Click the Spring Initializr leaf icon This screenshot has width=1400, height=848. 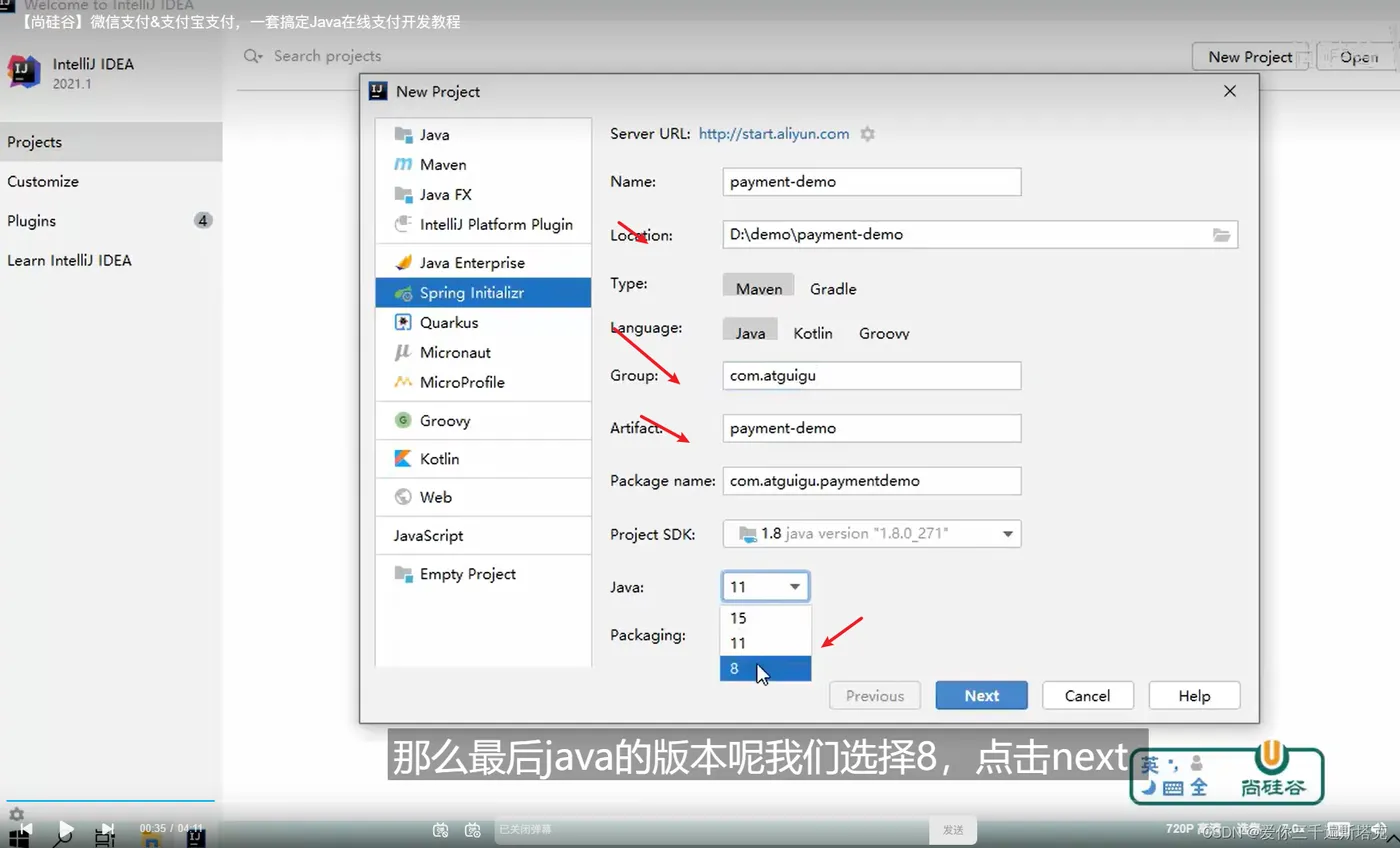403,293
